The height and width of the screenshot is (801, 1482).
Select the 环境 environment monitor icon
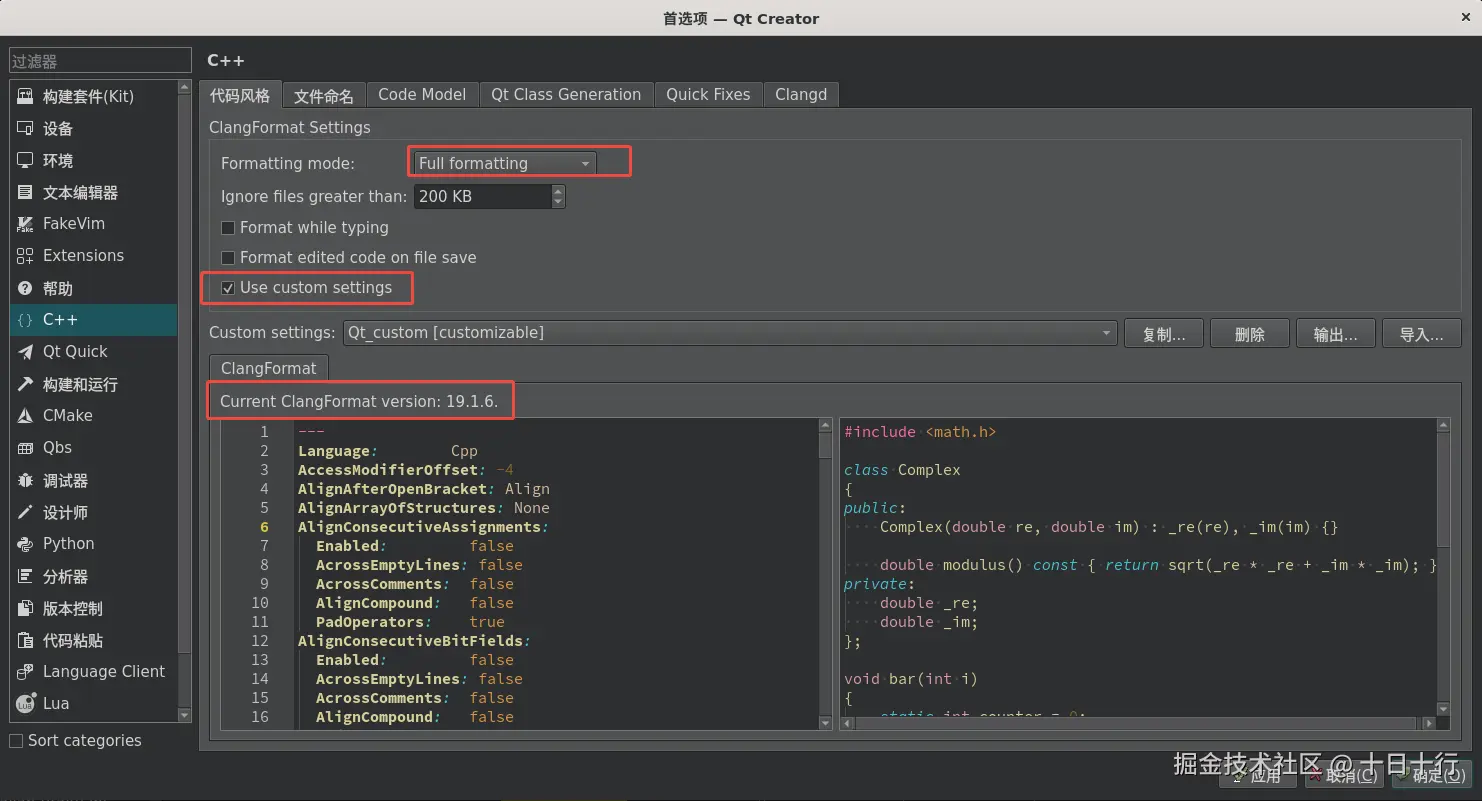[x=25, y=160]
